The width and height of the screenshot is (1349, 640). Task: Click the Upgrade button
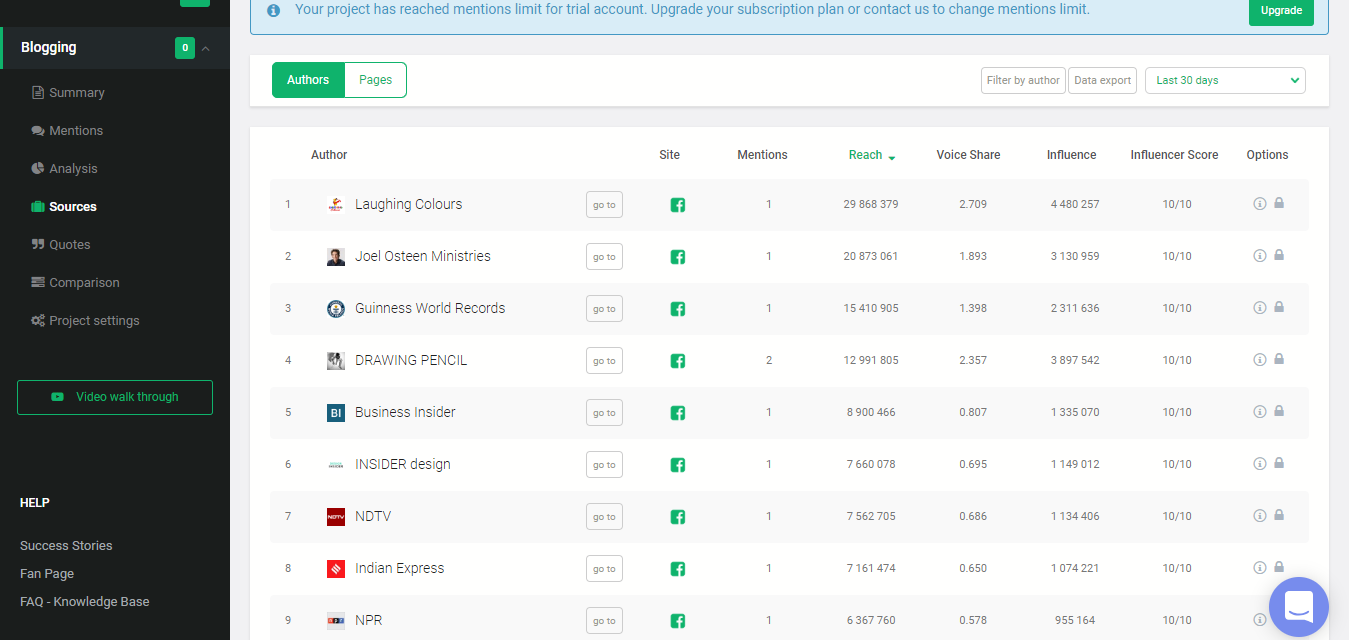tap(1280, 11)
